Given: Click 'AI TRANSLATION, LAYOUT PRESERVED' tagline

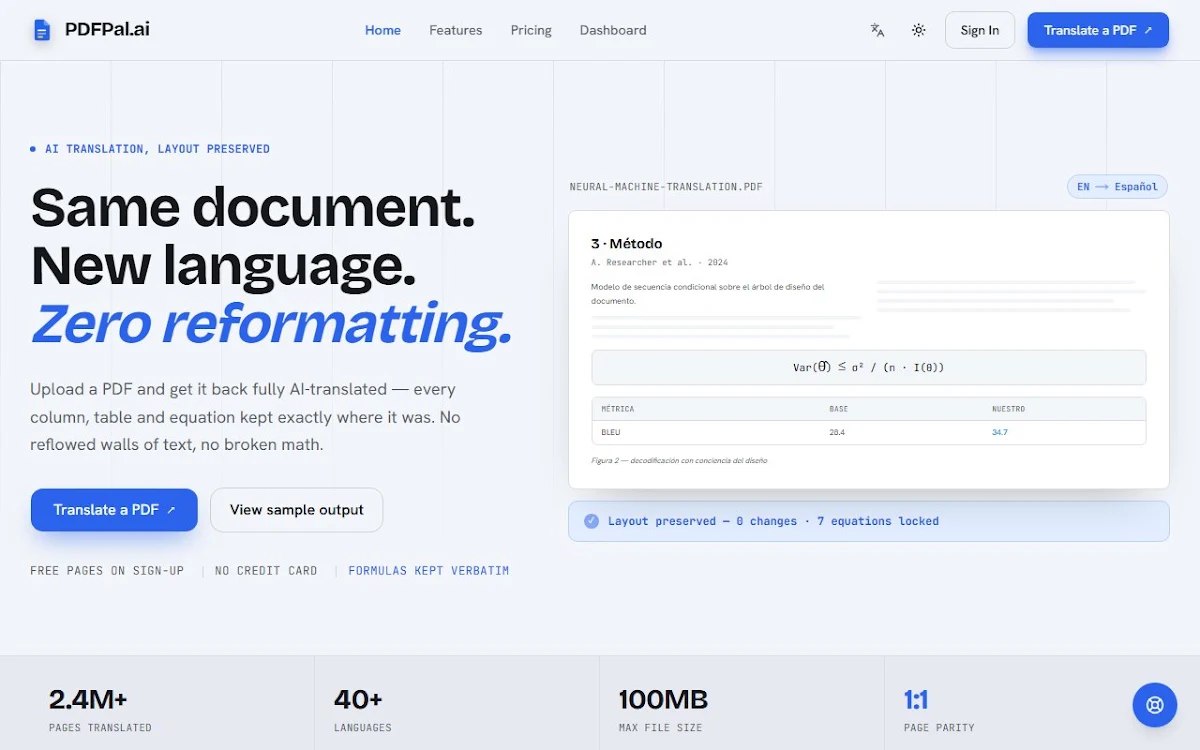Looking at the screenshot, I should (x=157, y=149).
